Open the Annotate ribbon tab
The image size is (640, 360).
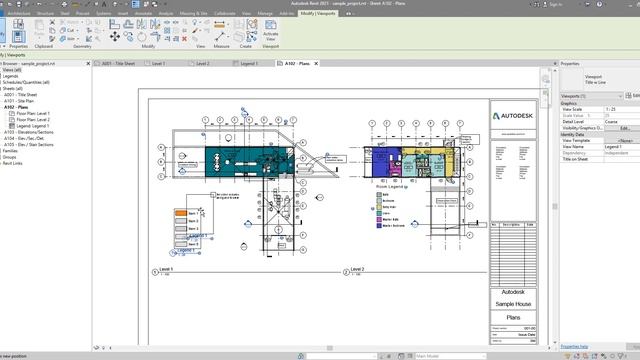tap(143, 13)
